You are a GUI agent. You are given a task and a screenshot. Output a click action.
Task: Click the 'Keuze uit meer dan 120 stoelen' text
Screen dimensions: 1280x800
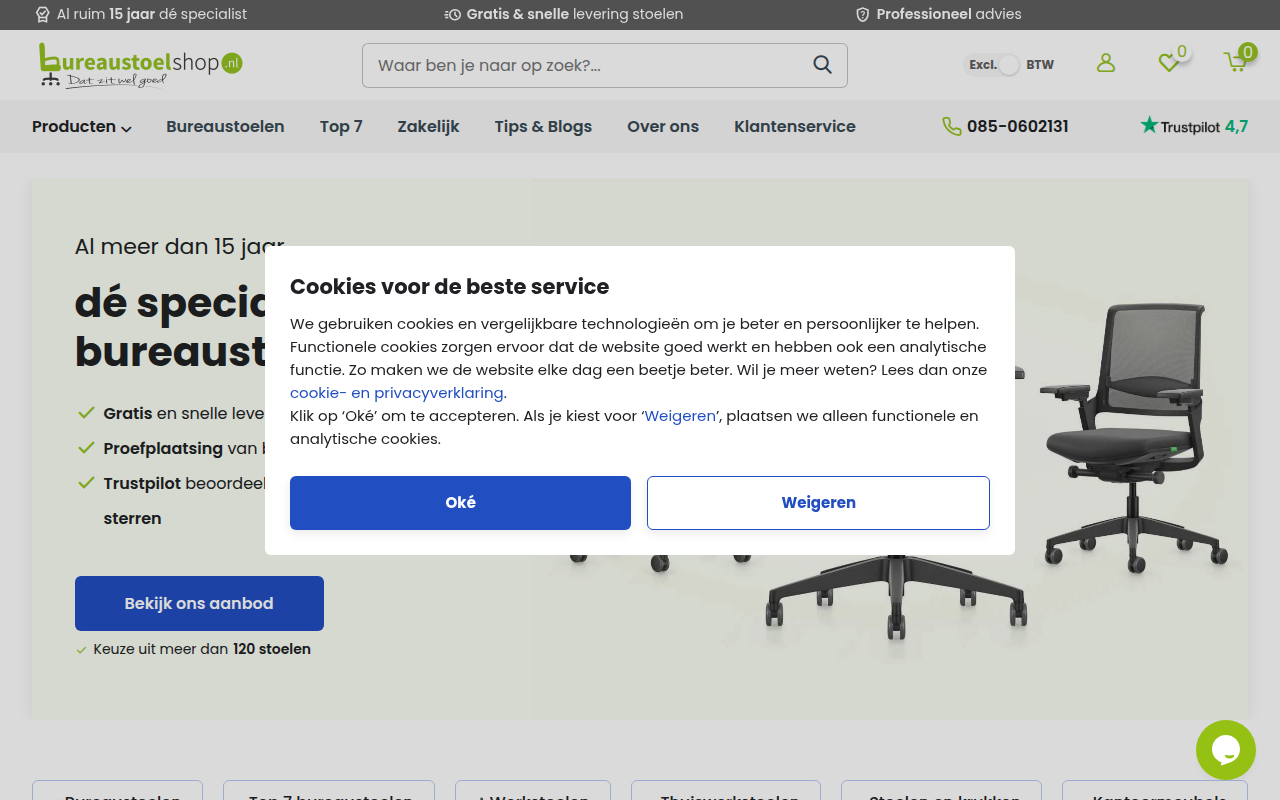tap(202, 649)
